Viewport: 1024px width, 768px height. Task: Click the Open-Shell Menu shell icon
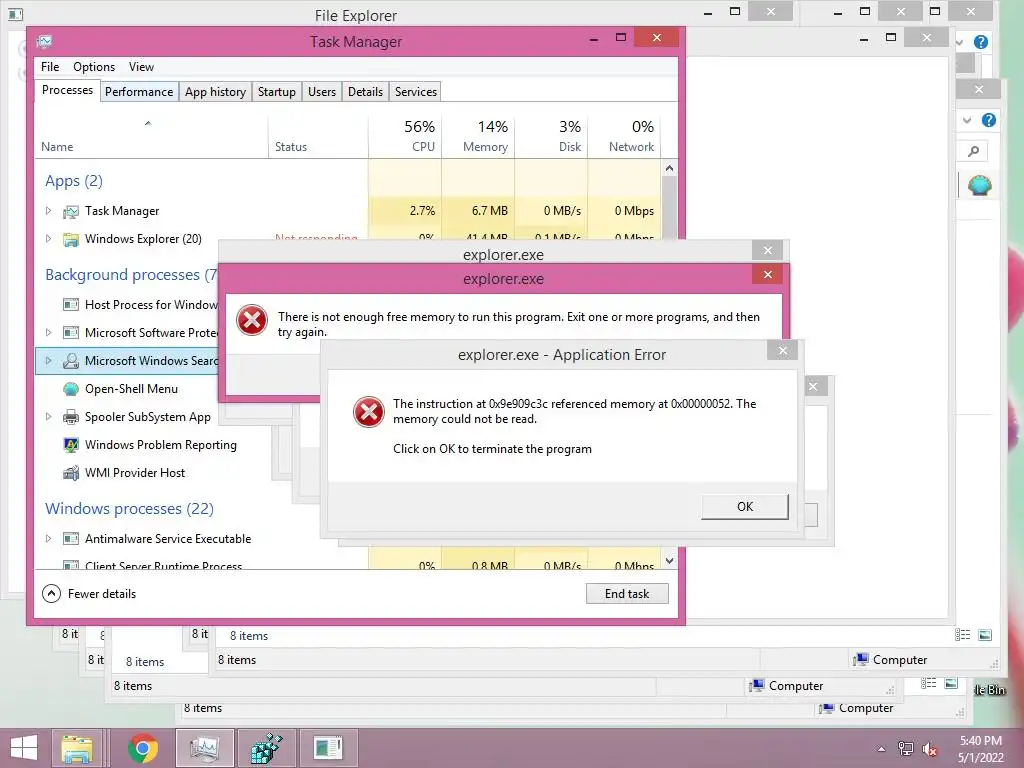pyautogui.click(x=71, y=389)
